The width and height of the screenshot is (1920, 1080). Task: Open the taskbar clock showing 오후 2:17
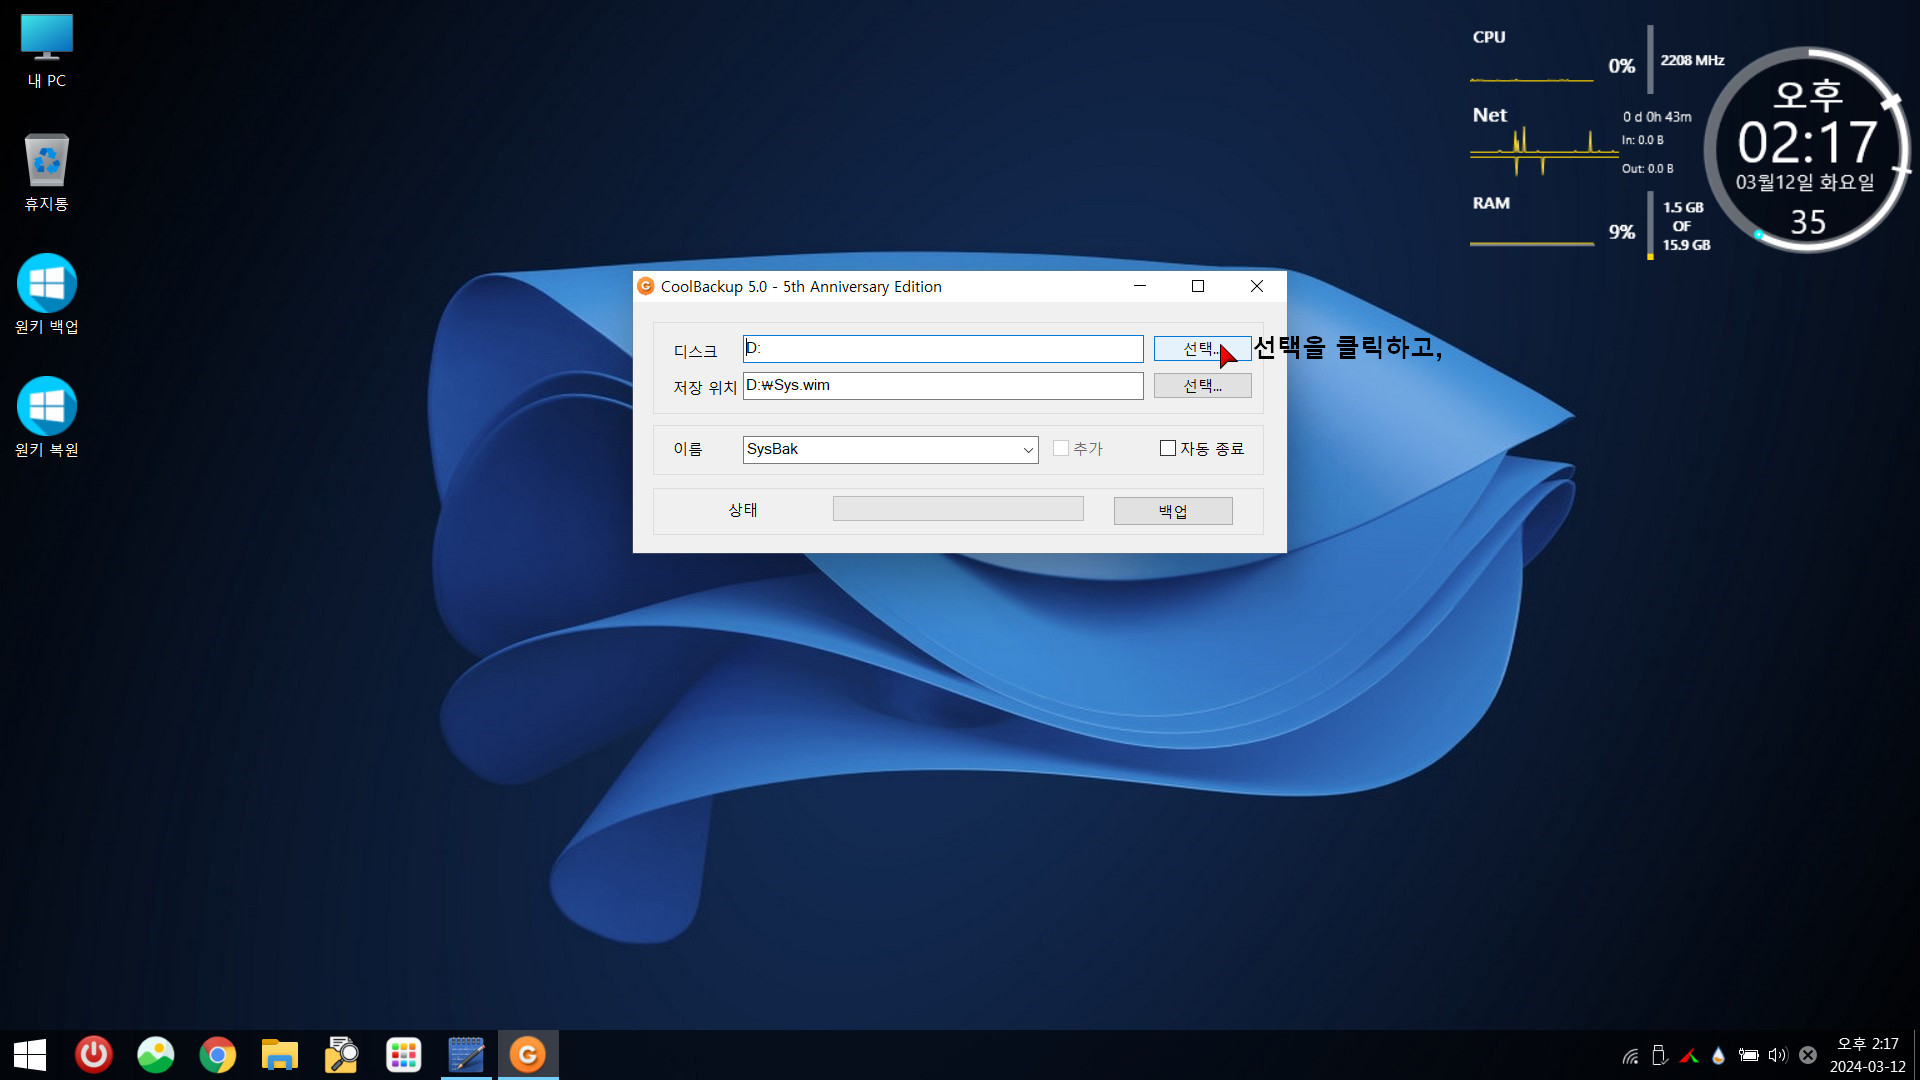pos(1867,1055)
